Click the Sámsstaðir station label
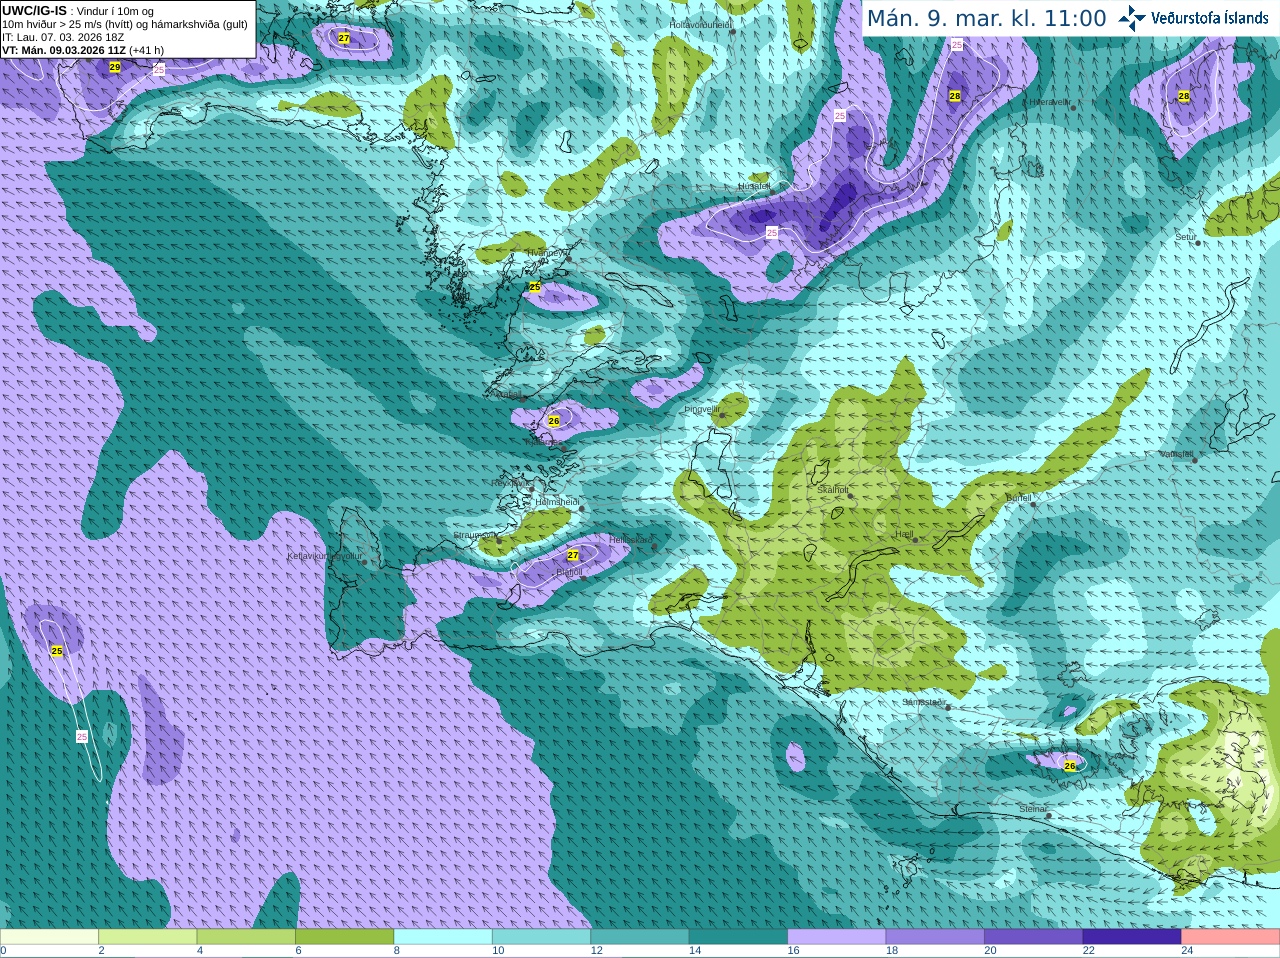This screenshot has height=958, width=1280. pyautogui.click(x=923, y=702)
